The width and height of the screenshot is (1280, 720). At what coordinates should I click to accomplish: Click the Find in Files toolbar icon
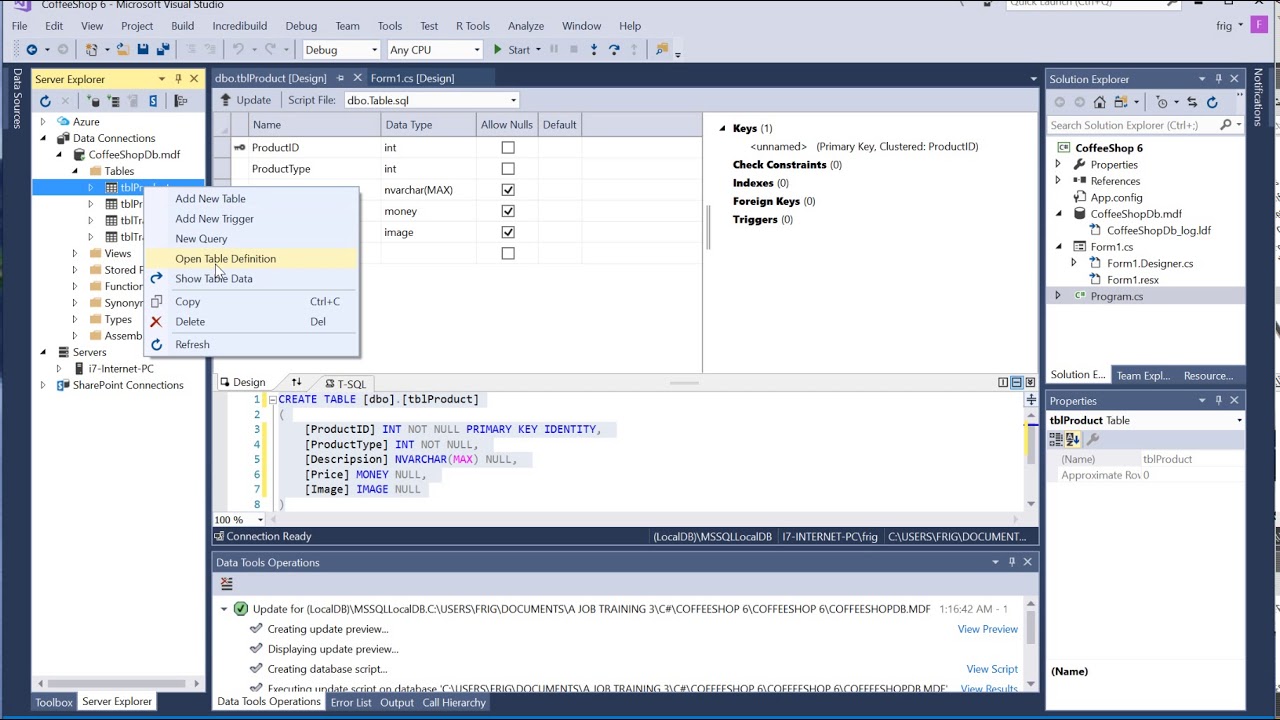(x=661, y=49)
